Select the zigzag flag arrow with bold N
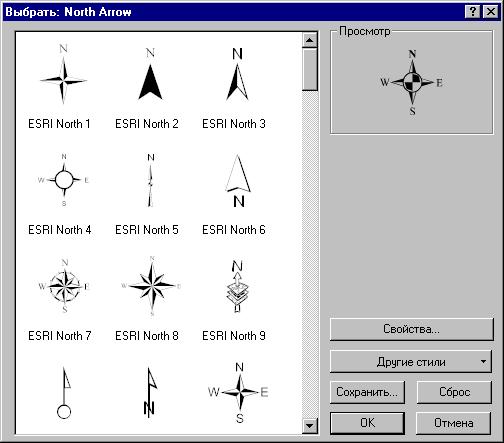This screenshot has width=504, height=443. (150, 392)
